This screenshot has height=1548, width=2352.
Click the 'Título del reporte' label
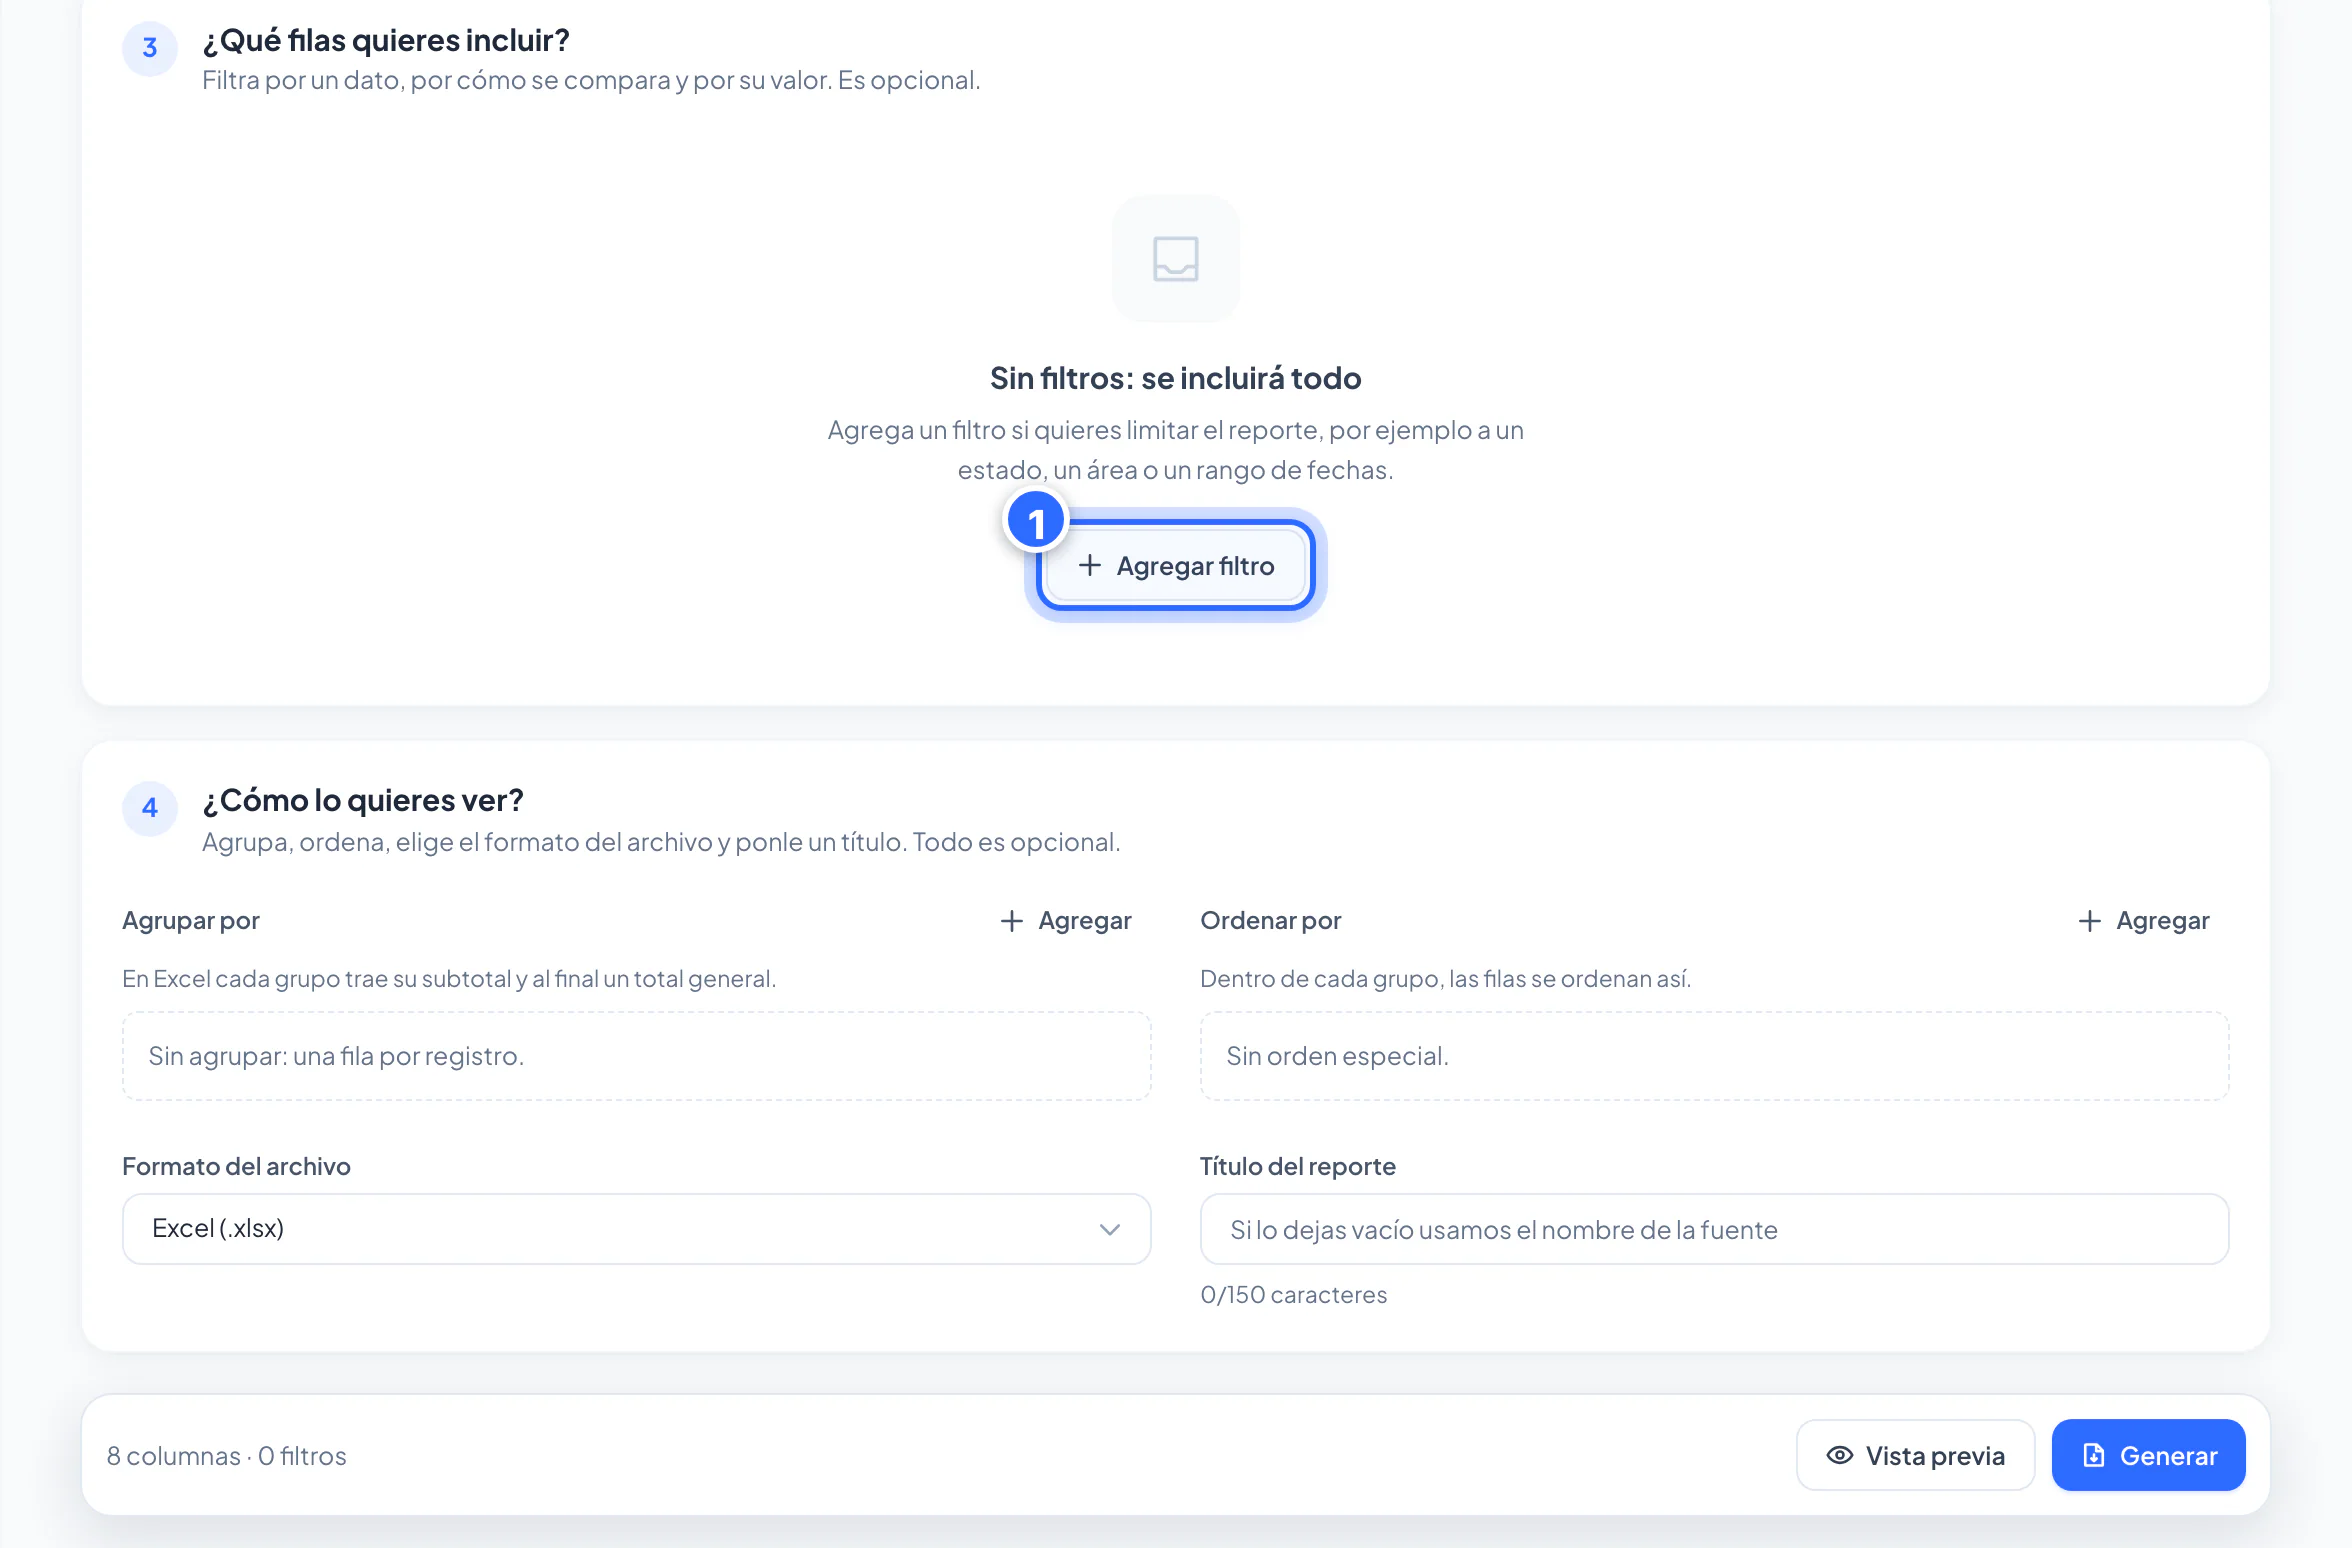(x=1297, y=1167)
